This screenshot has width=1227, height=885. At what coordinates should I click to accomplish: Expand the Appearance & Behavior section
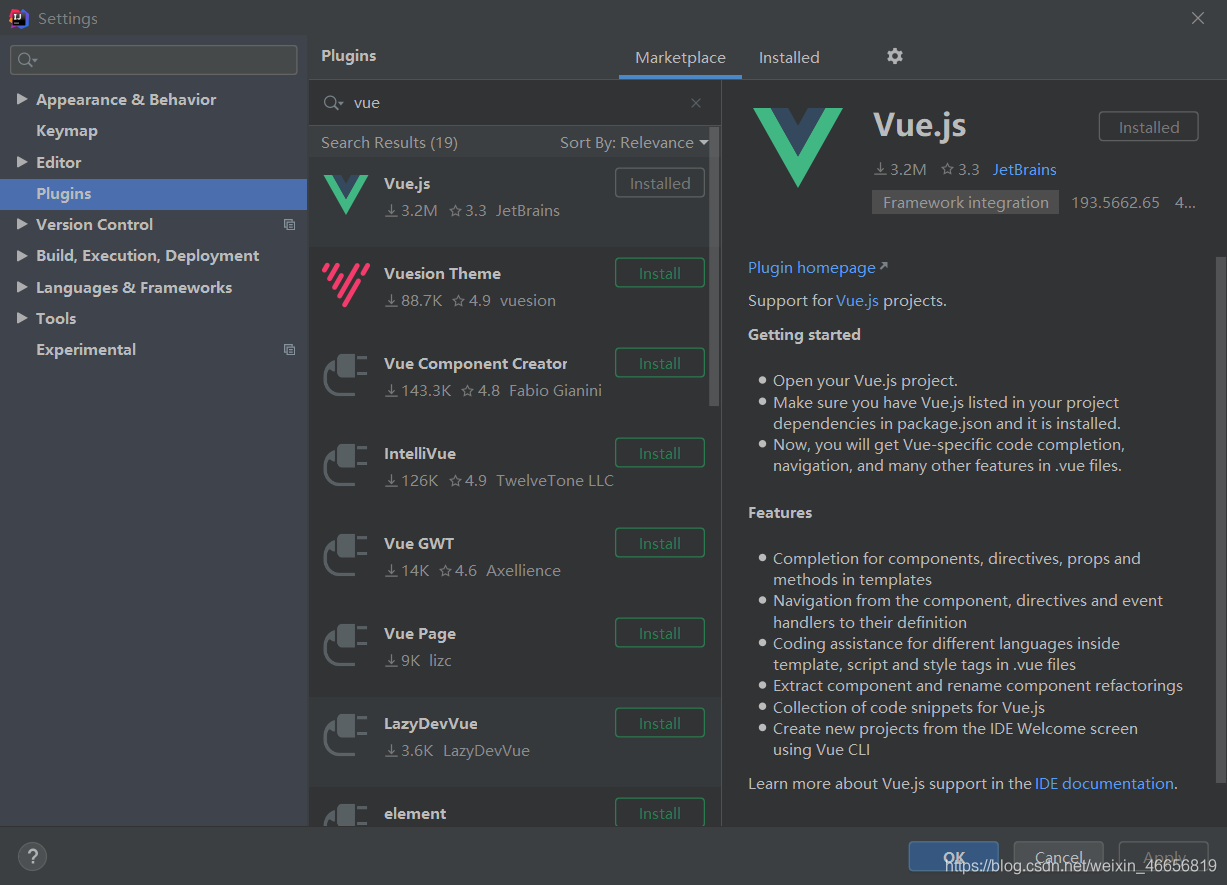(x=22, y=99)
